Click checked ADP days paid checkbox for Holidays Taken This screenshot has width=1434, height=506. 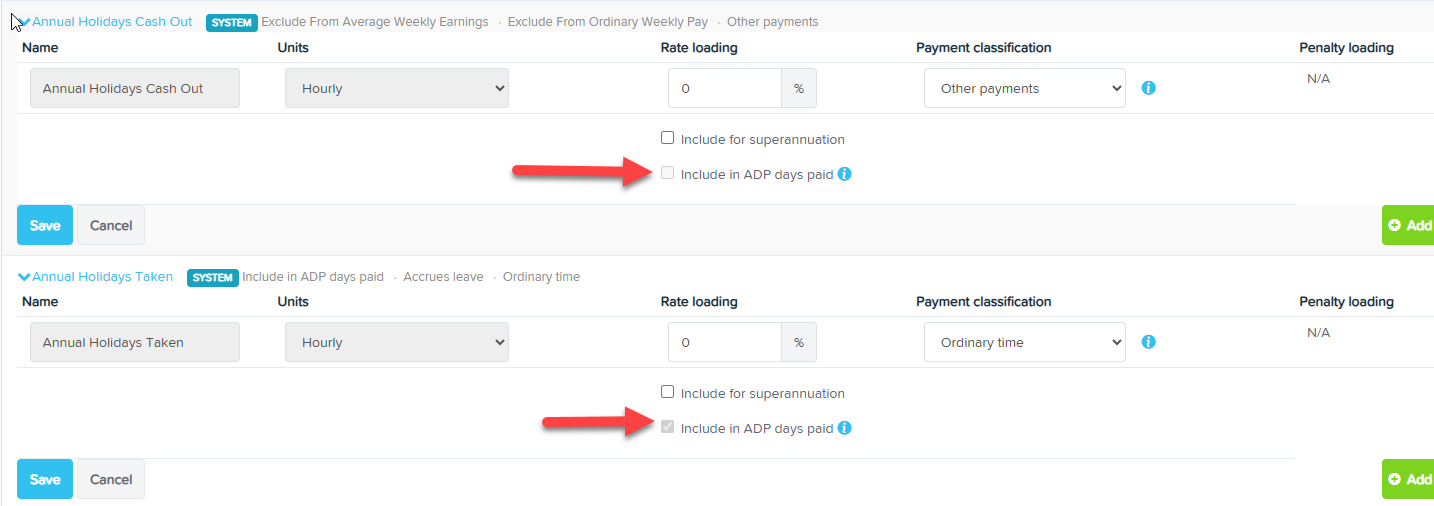pyautogui.click(x=668, y=427)
